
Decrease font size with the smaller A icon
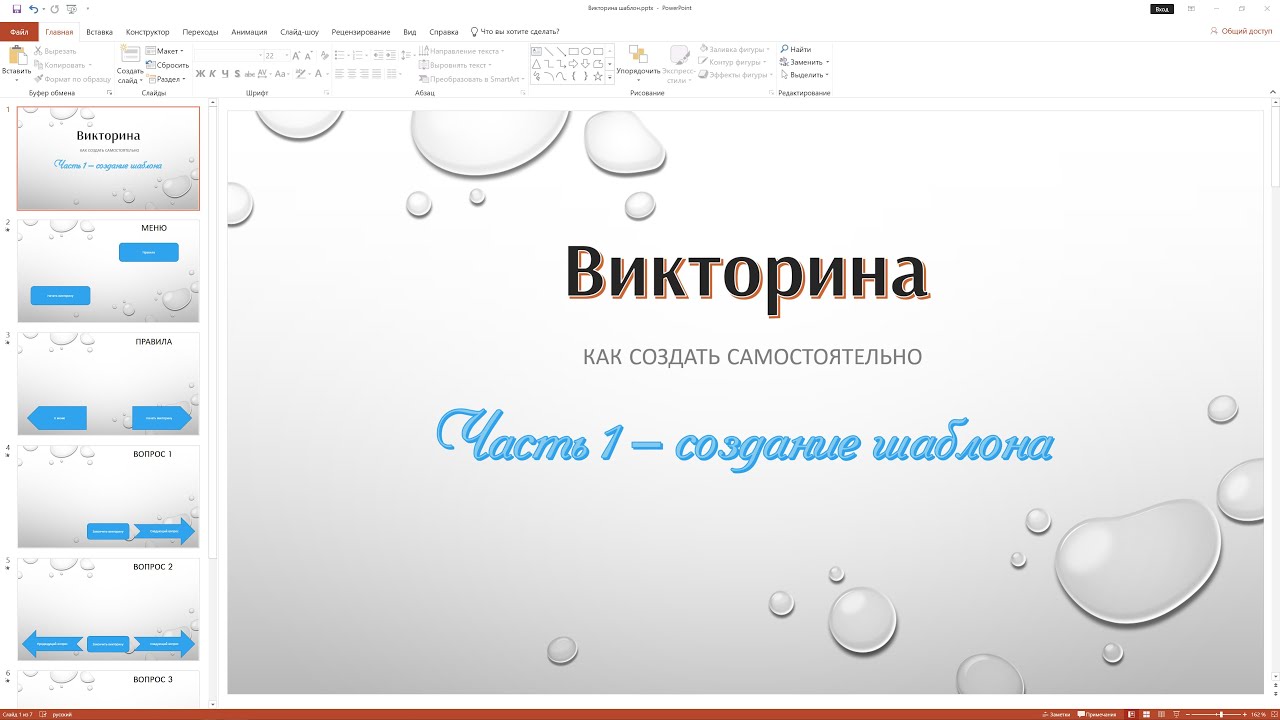309,56
